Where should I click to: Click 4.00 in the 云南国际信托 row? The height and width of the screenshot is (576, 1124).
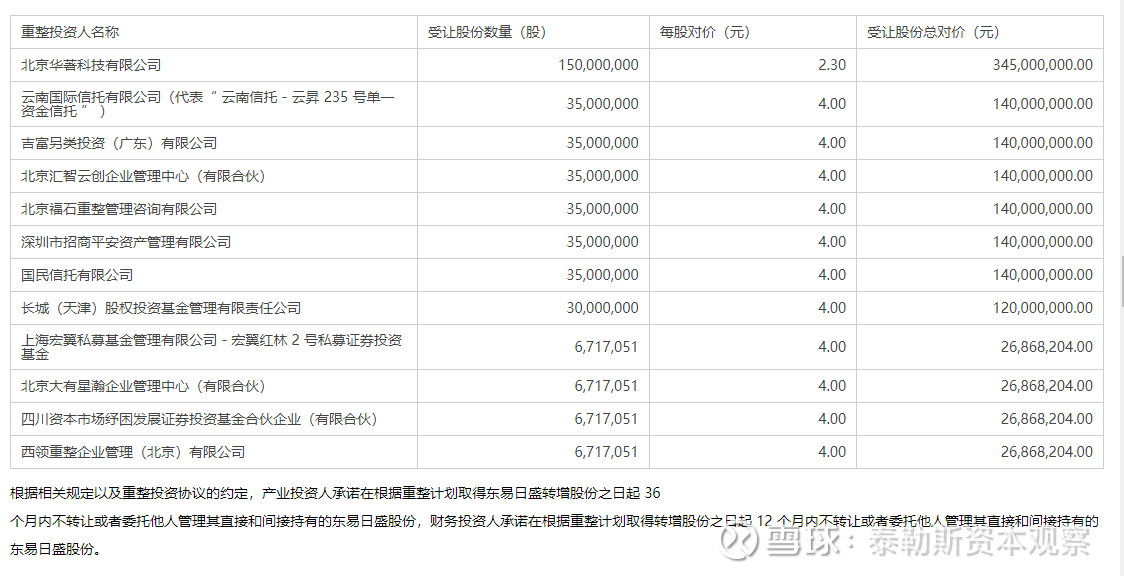click(x=832, y=105)
